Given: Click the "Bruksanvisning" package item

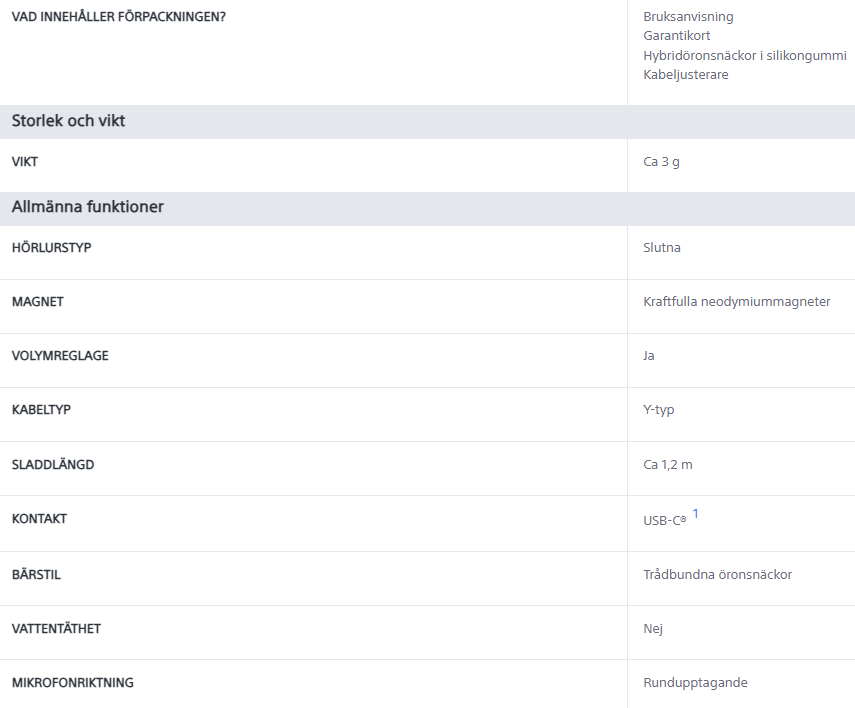Looking at the screenshot, I should (688, 17).
